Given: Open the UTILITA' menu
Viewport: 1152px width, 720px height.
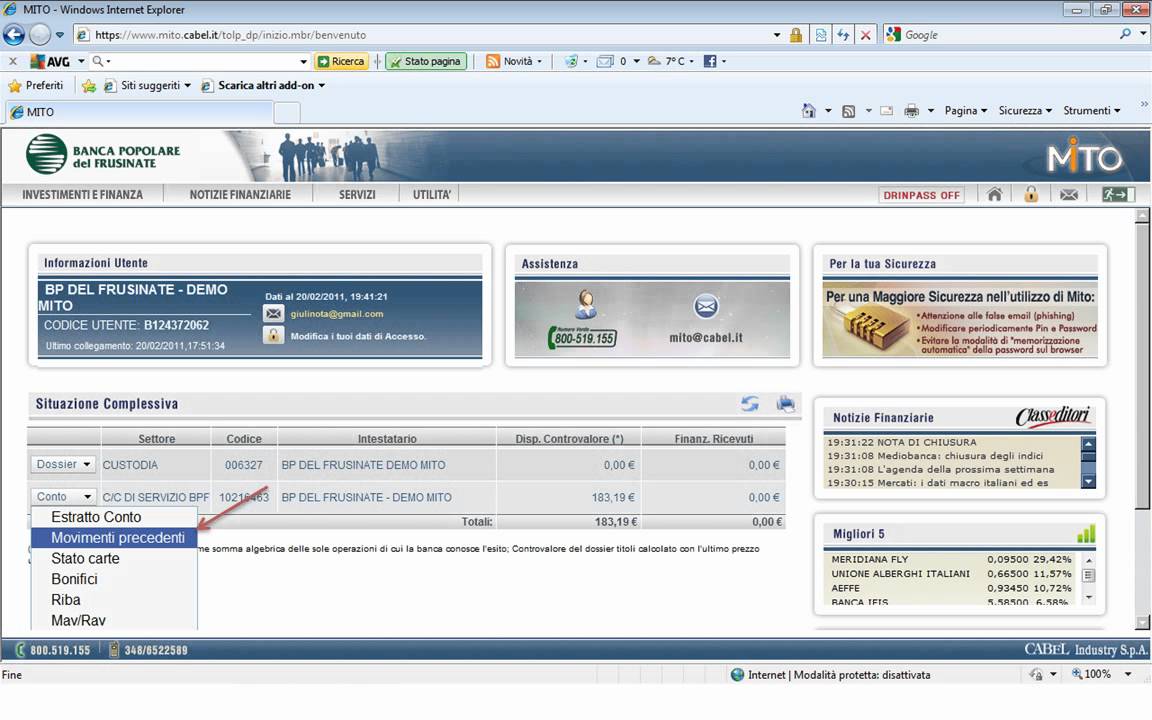Looking at the screenshot, I should pos(431,195).
